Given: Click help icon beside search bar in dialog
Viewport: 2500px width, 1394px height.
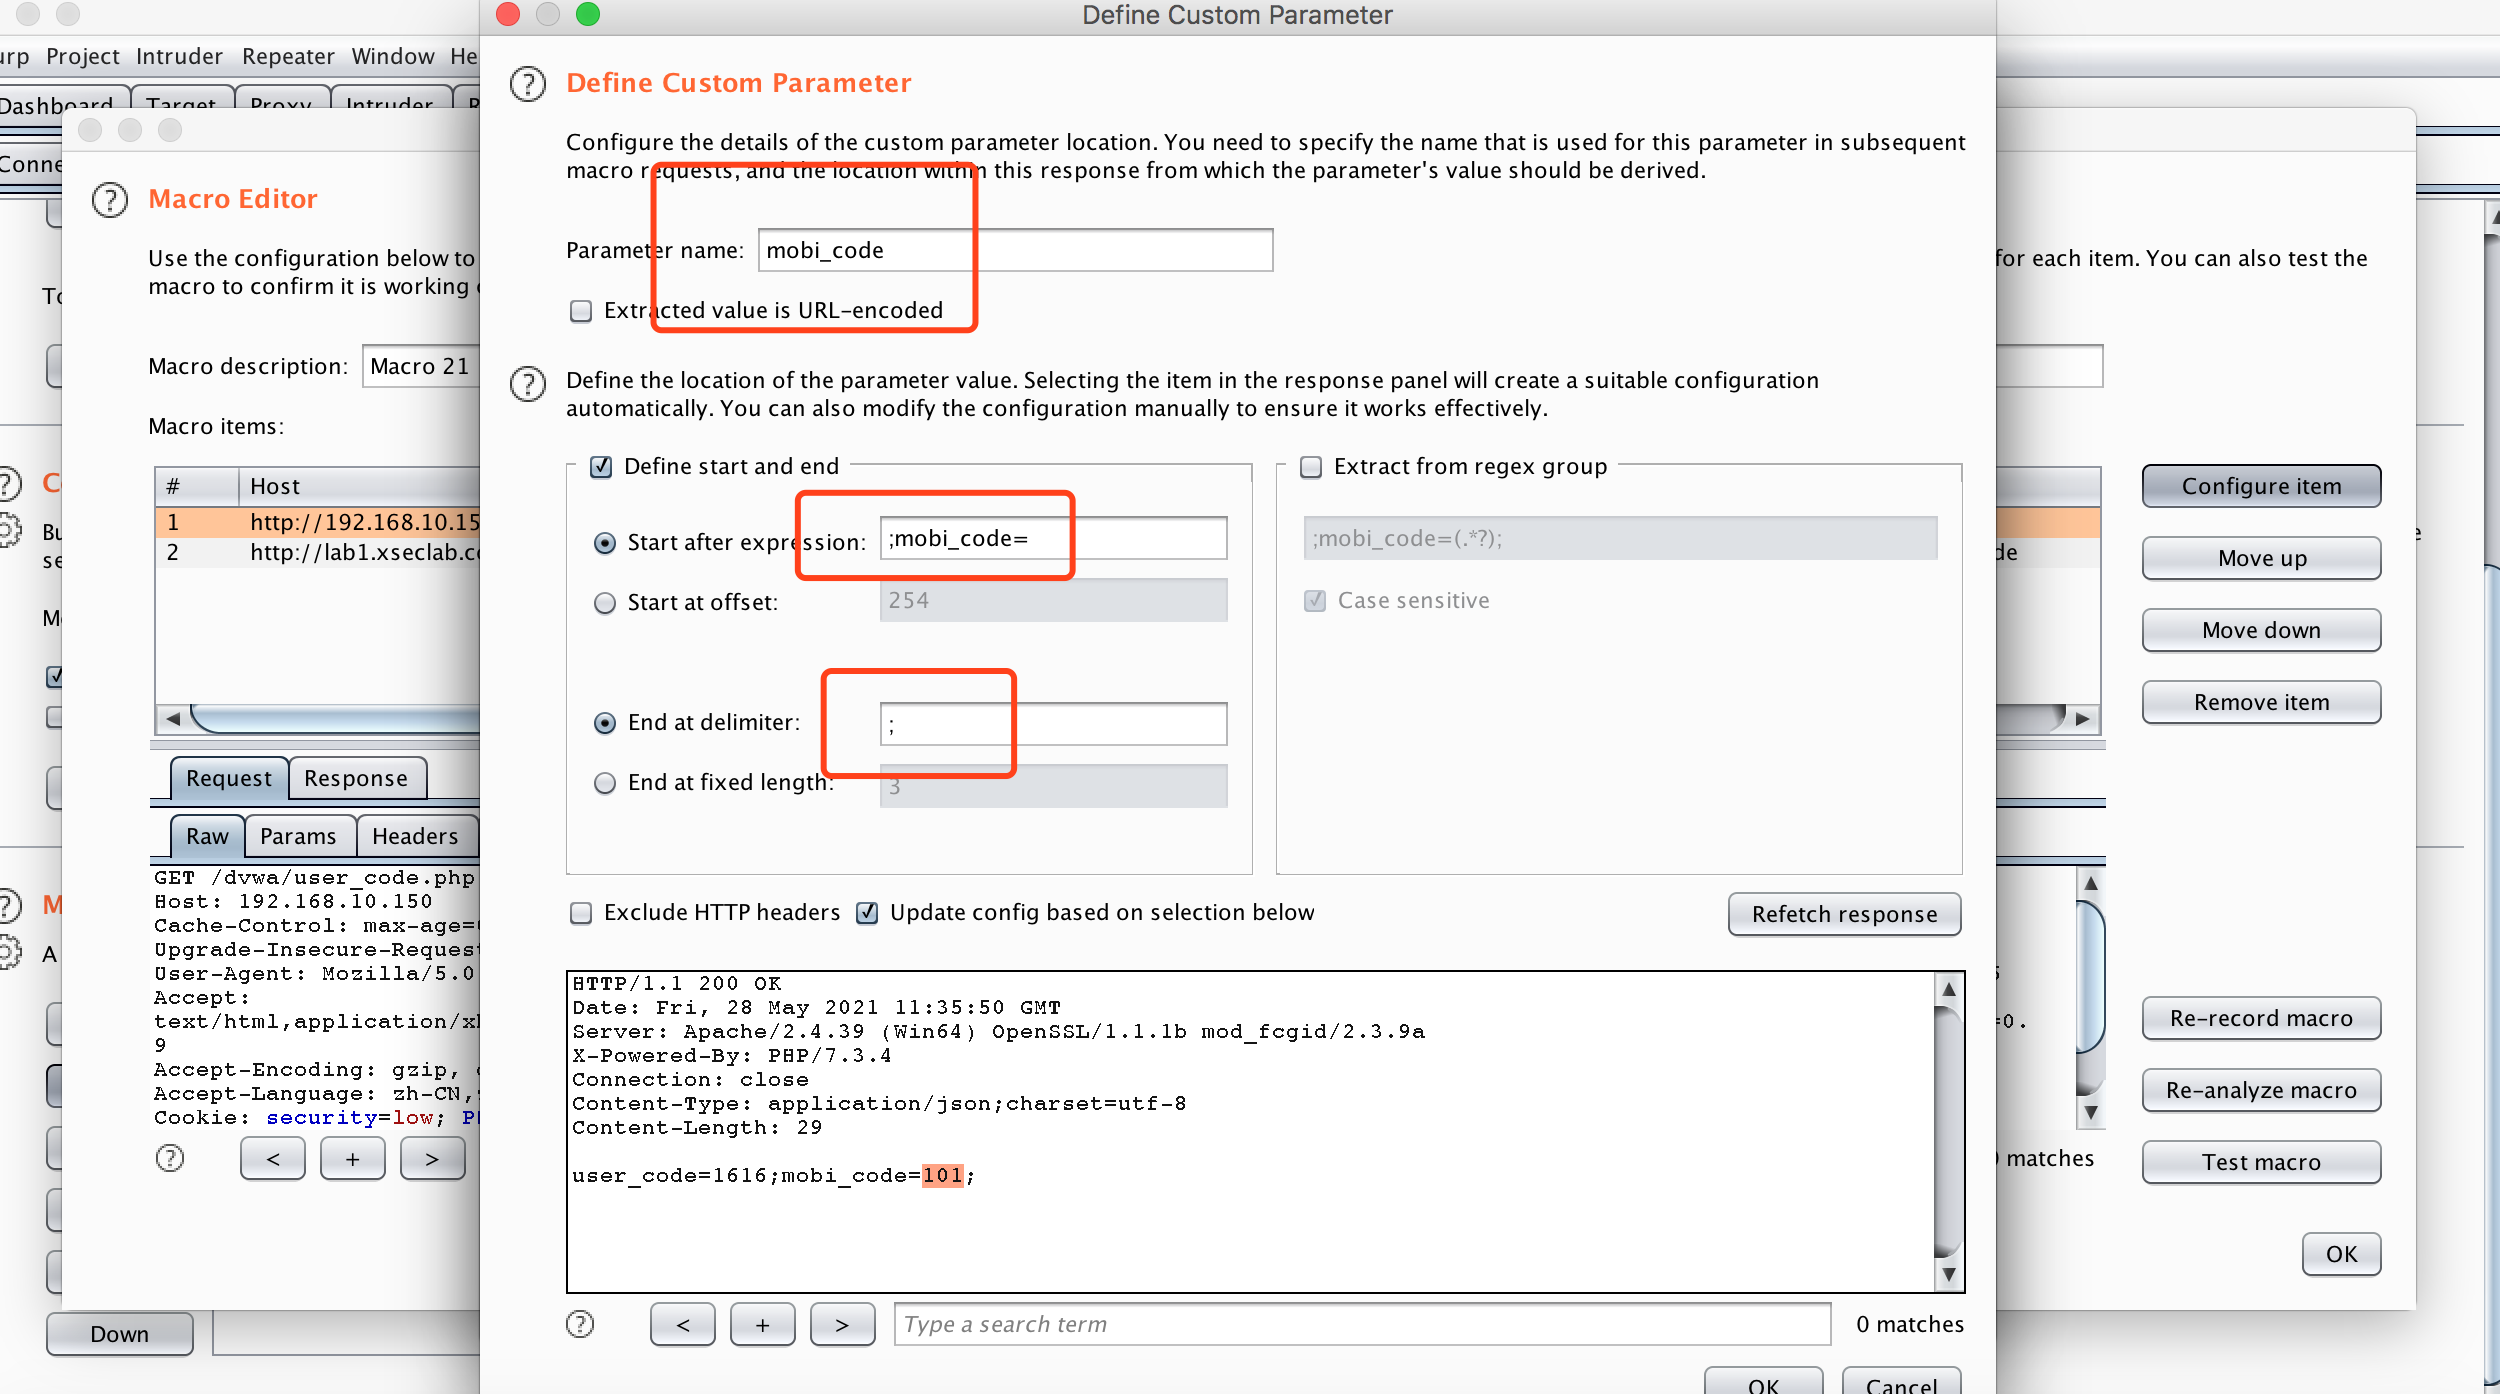Looking at the screenshot, I should click(x=580, y=1324).
